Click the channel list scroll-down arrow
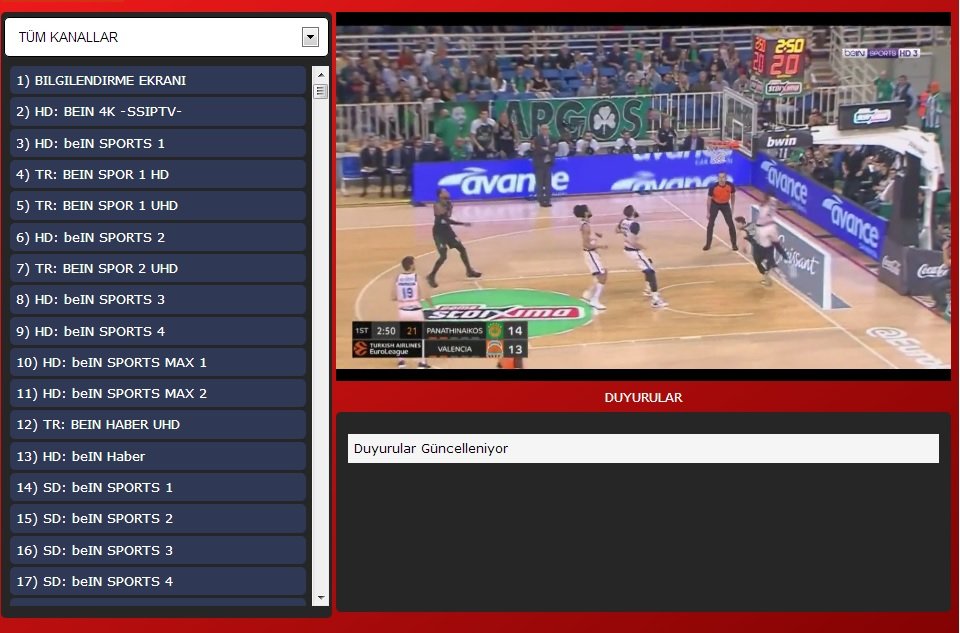Screen dimensions: 960x633 (x=320, y=597)
